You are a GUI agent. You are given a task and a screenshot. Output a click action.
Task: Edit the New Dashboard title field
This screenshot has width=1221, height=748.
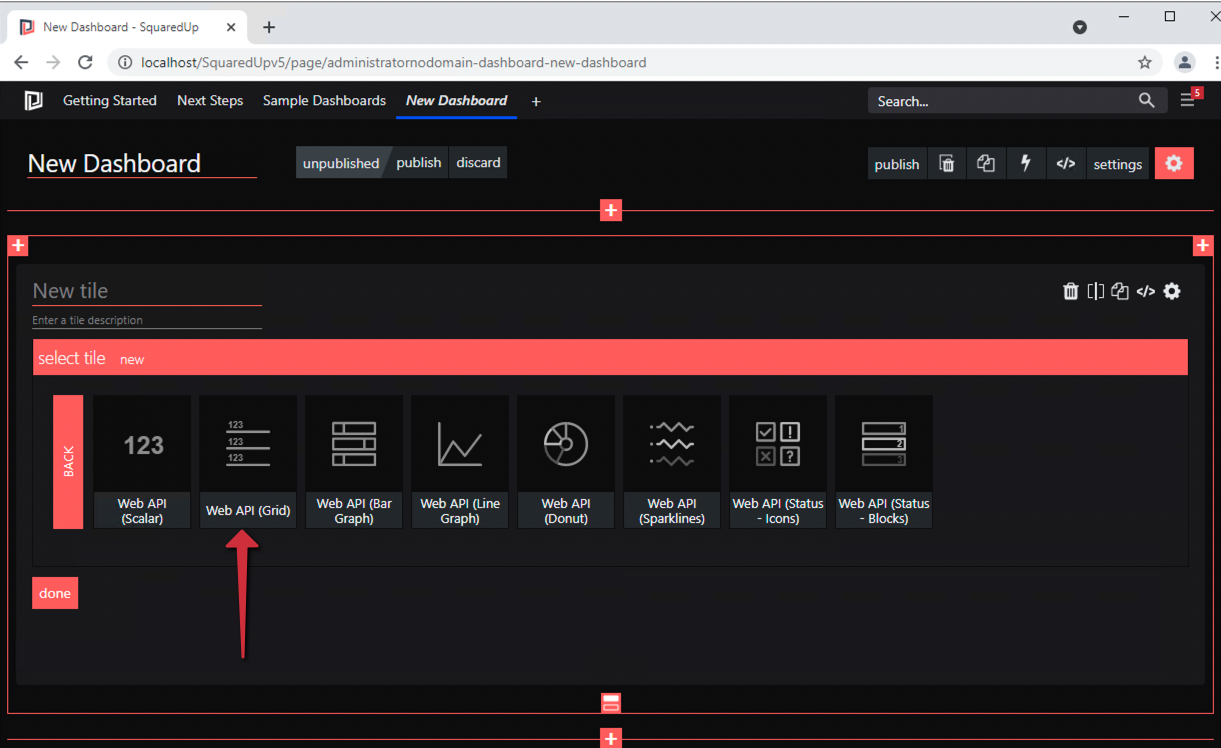[142, 163]
